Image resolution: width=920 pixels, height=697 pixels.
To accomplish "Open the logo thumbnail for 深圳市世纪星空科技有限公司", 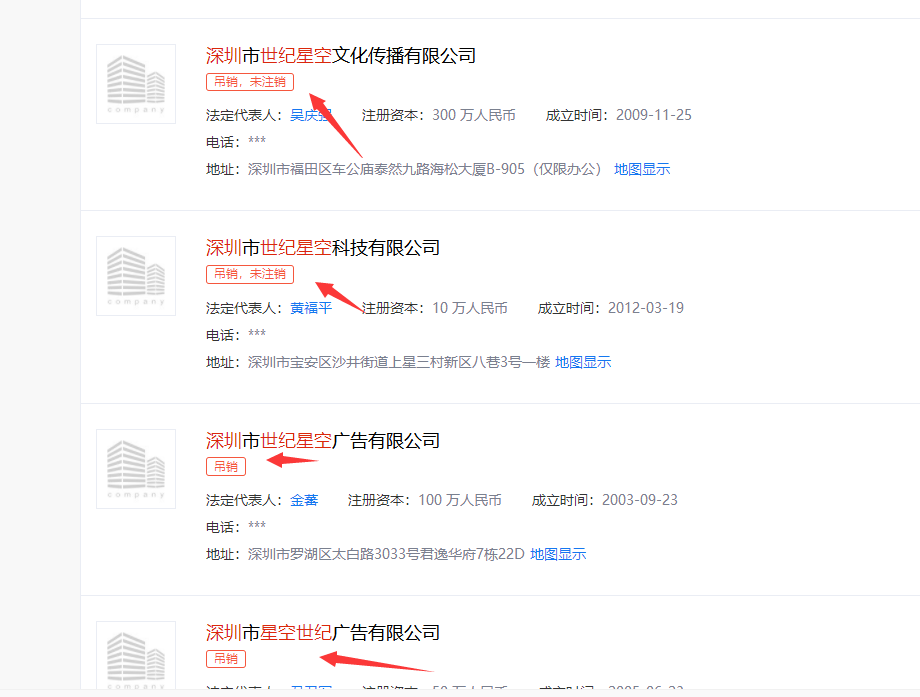I will coord(136,276).
